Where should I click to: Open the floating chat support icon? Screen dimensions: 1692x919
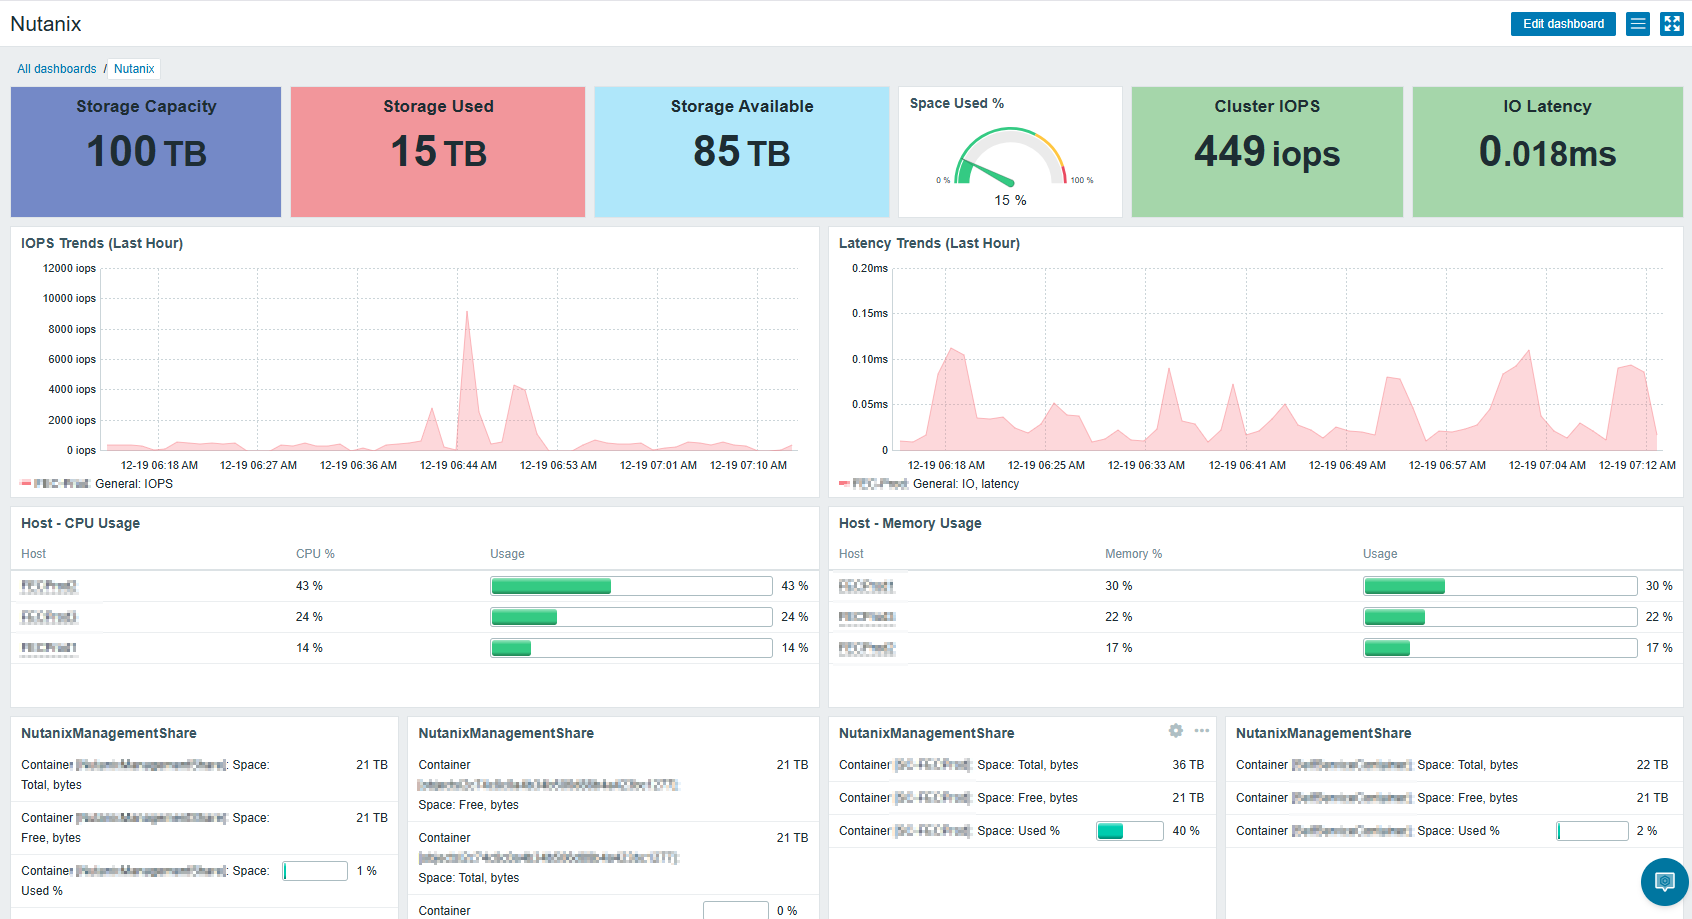(1664, 881)
